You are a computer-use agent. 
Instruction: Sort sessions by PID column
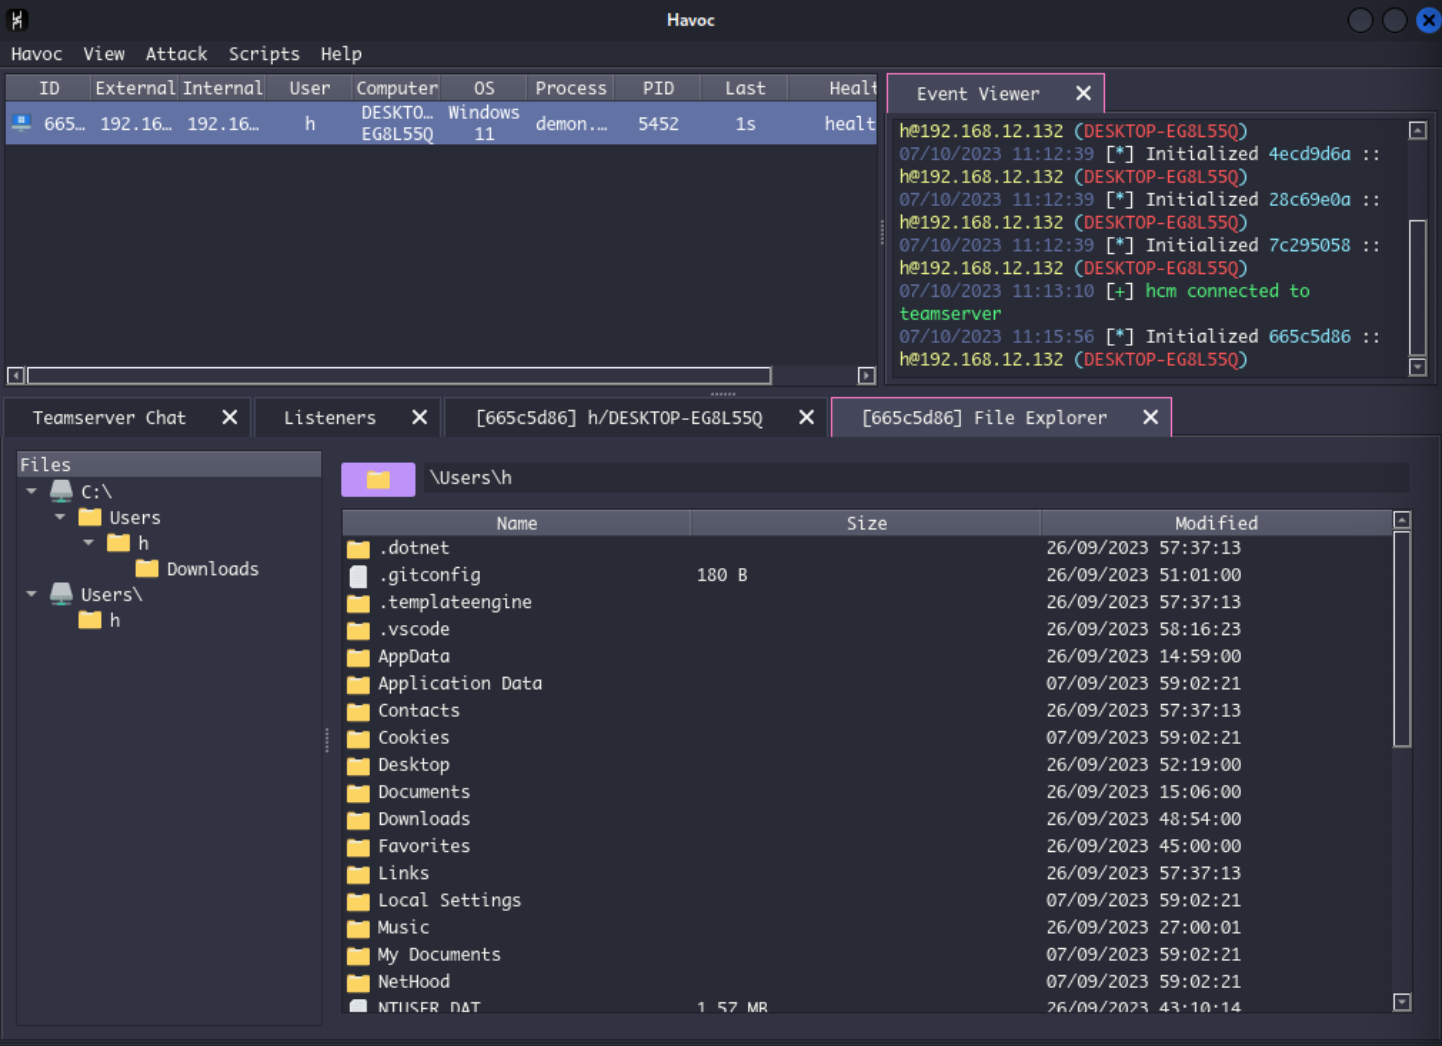click(658, 88)
